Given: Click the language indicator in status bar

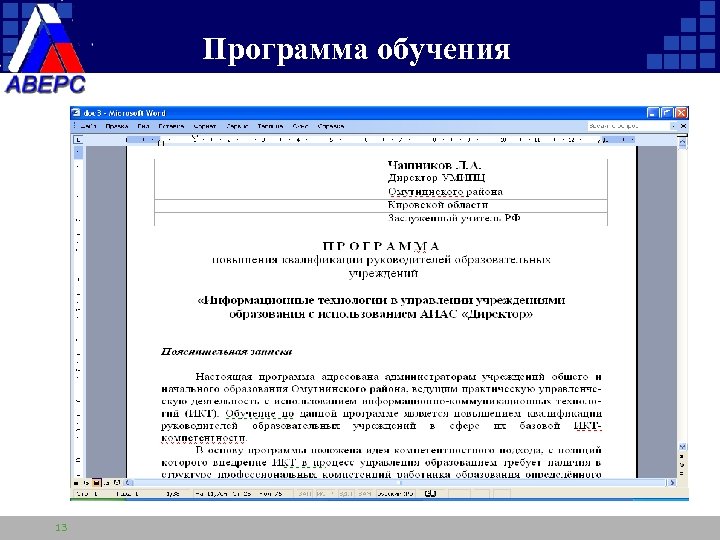Looking at the screenshot, I should (x=395, y=494).
